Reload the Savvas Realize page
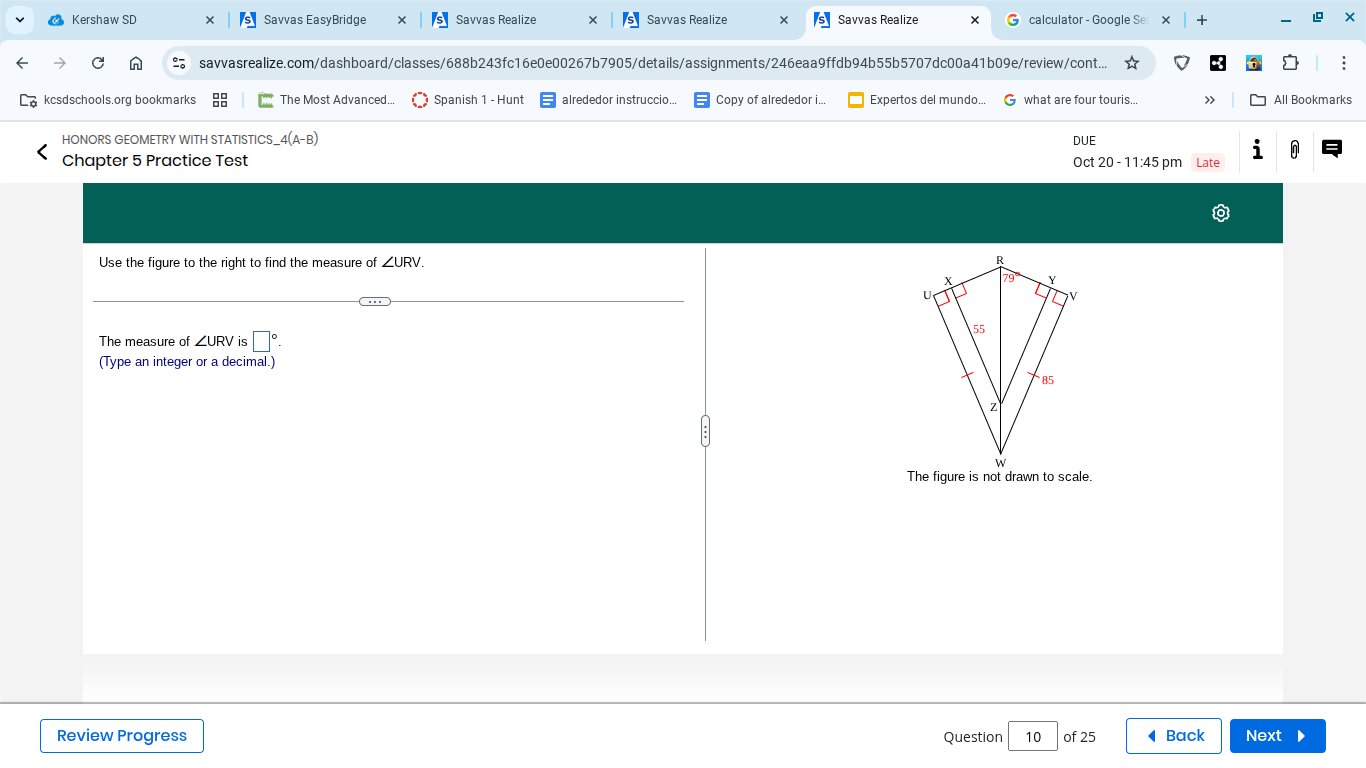The image size is (1366, 768). (97, 62)
